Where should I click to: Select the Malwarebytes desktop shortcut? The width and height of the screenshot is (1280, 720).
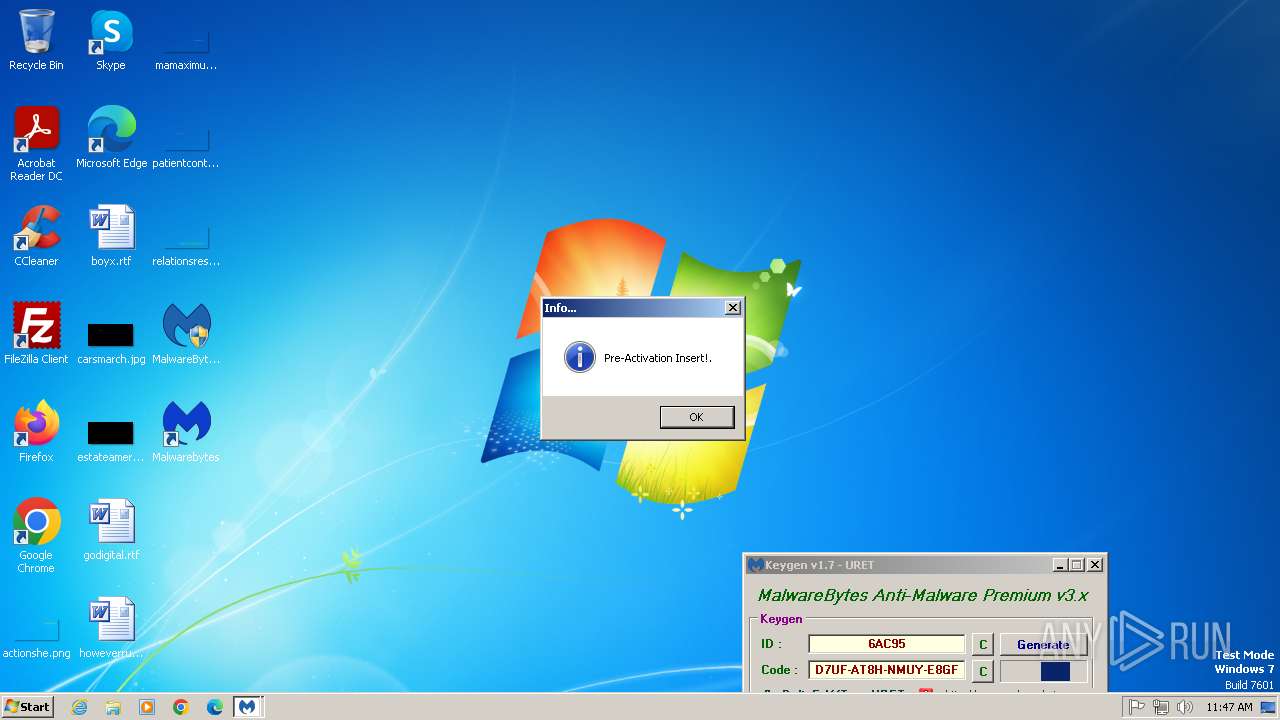coord(186,432)
